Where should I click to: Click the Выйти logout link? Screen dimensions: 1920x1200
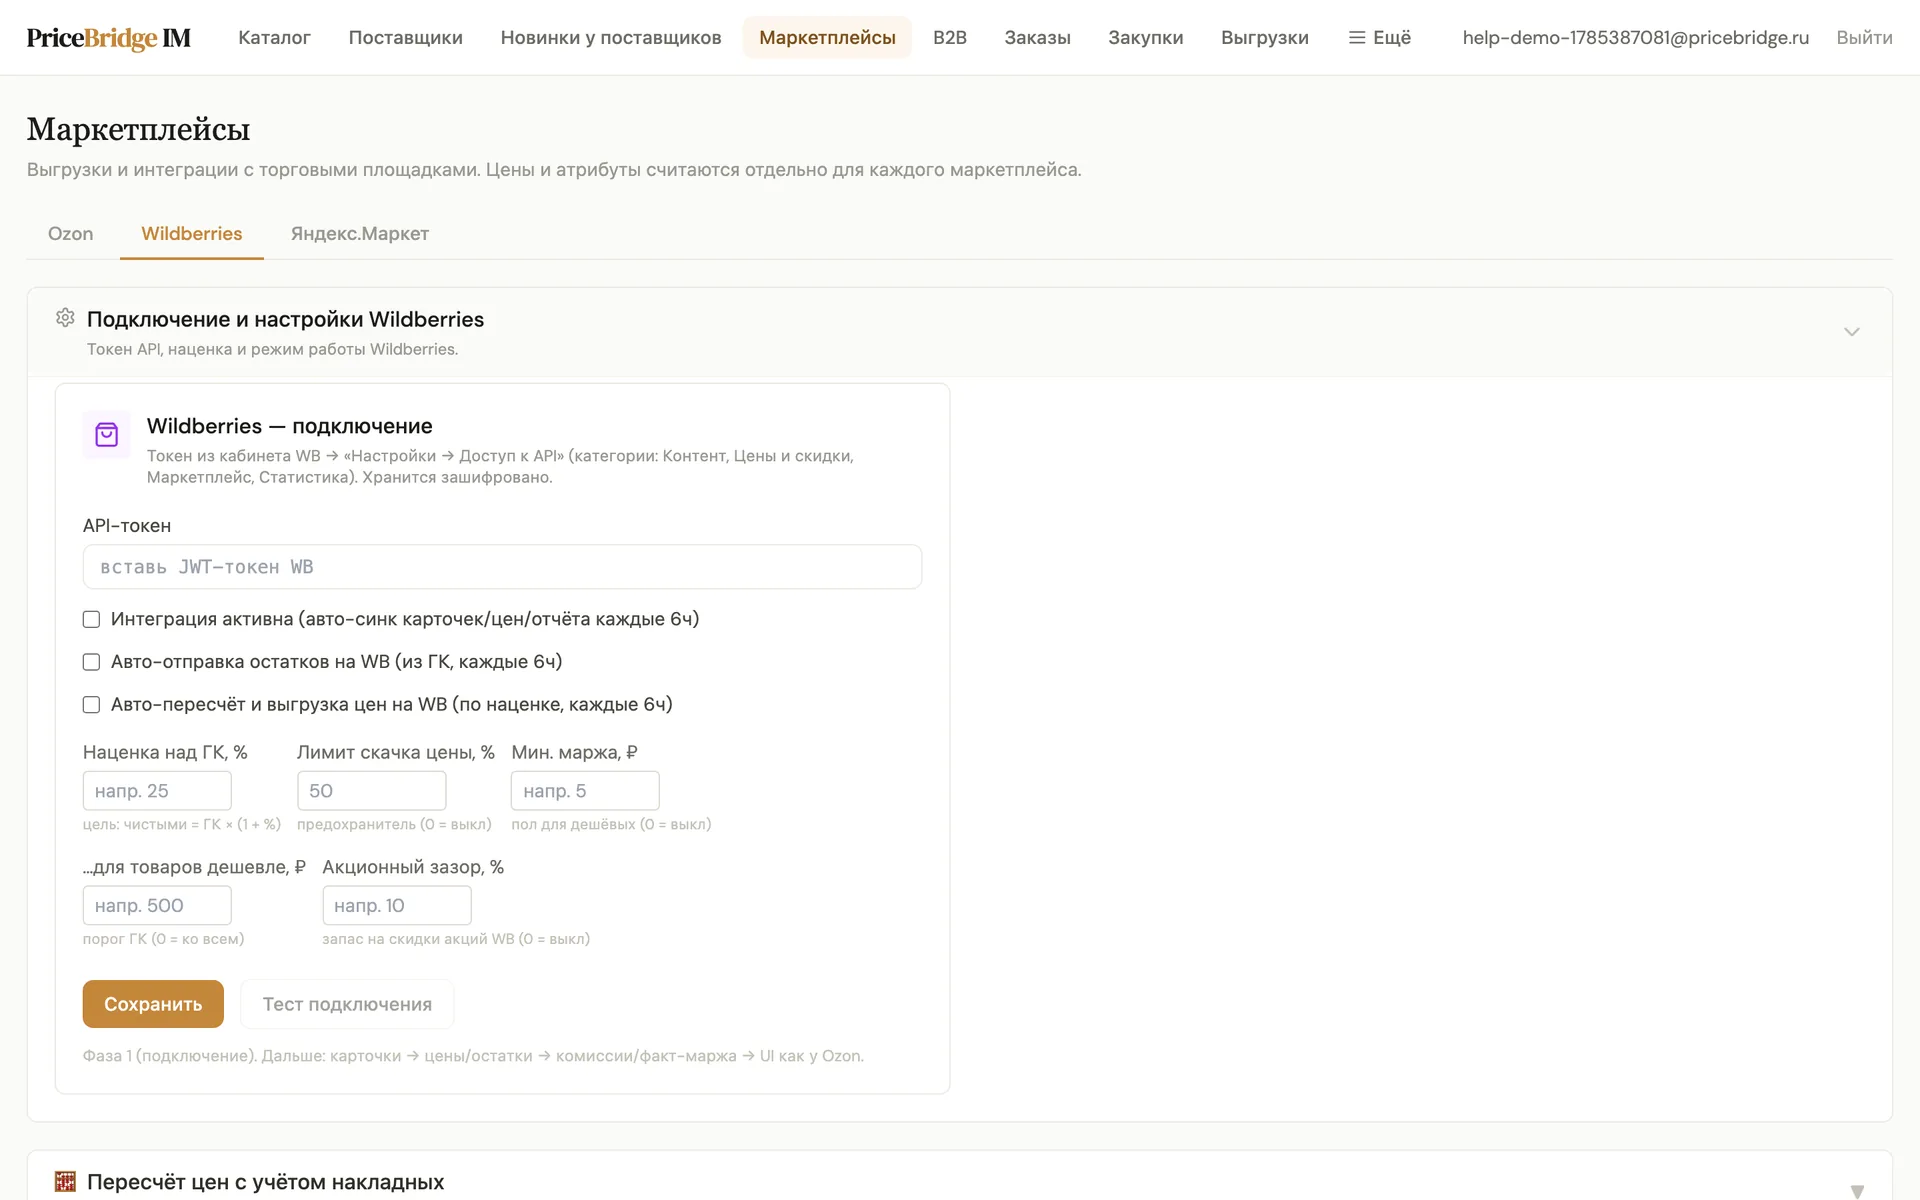pyautogui.click(x=1864, y=38)
